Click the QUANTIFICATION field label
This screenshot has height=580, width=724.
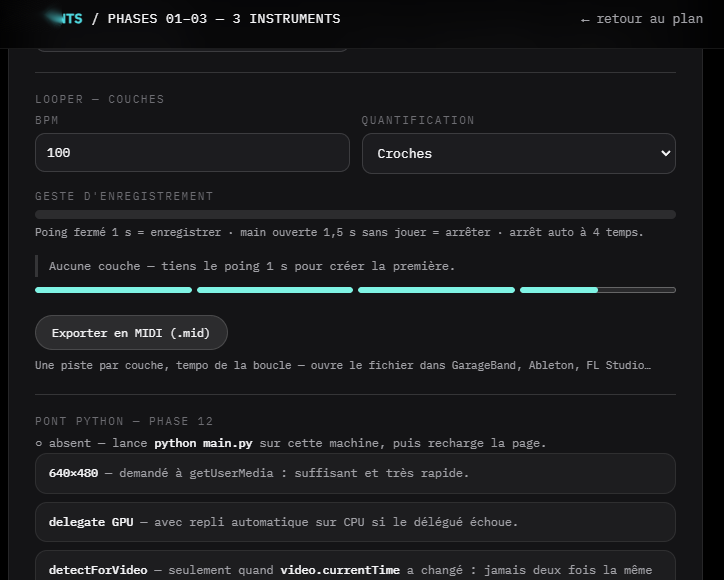(x=418, y=121)
